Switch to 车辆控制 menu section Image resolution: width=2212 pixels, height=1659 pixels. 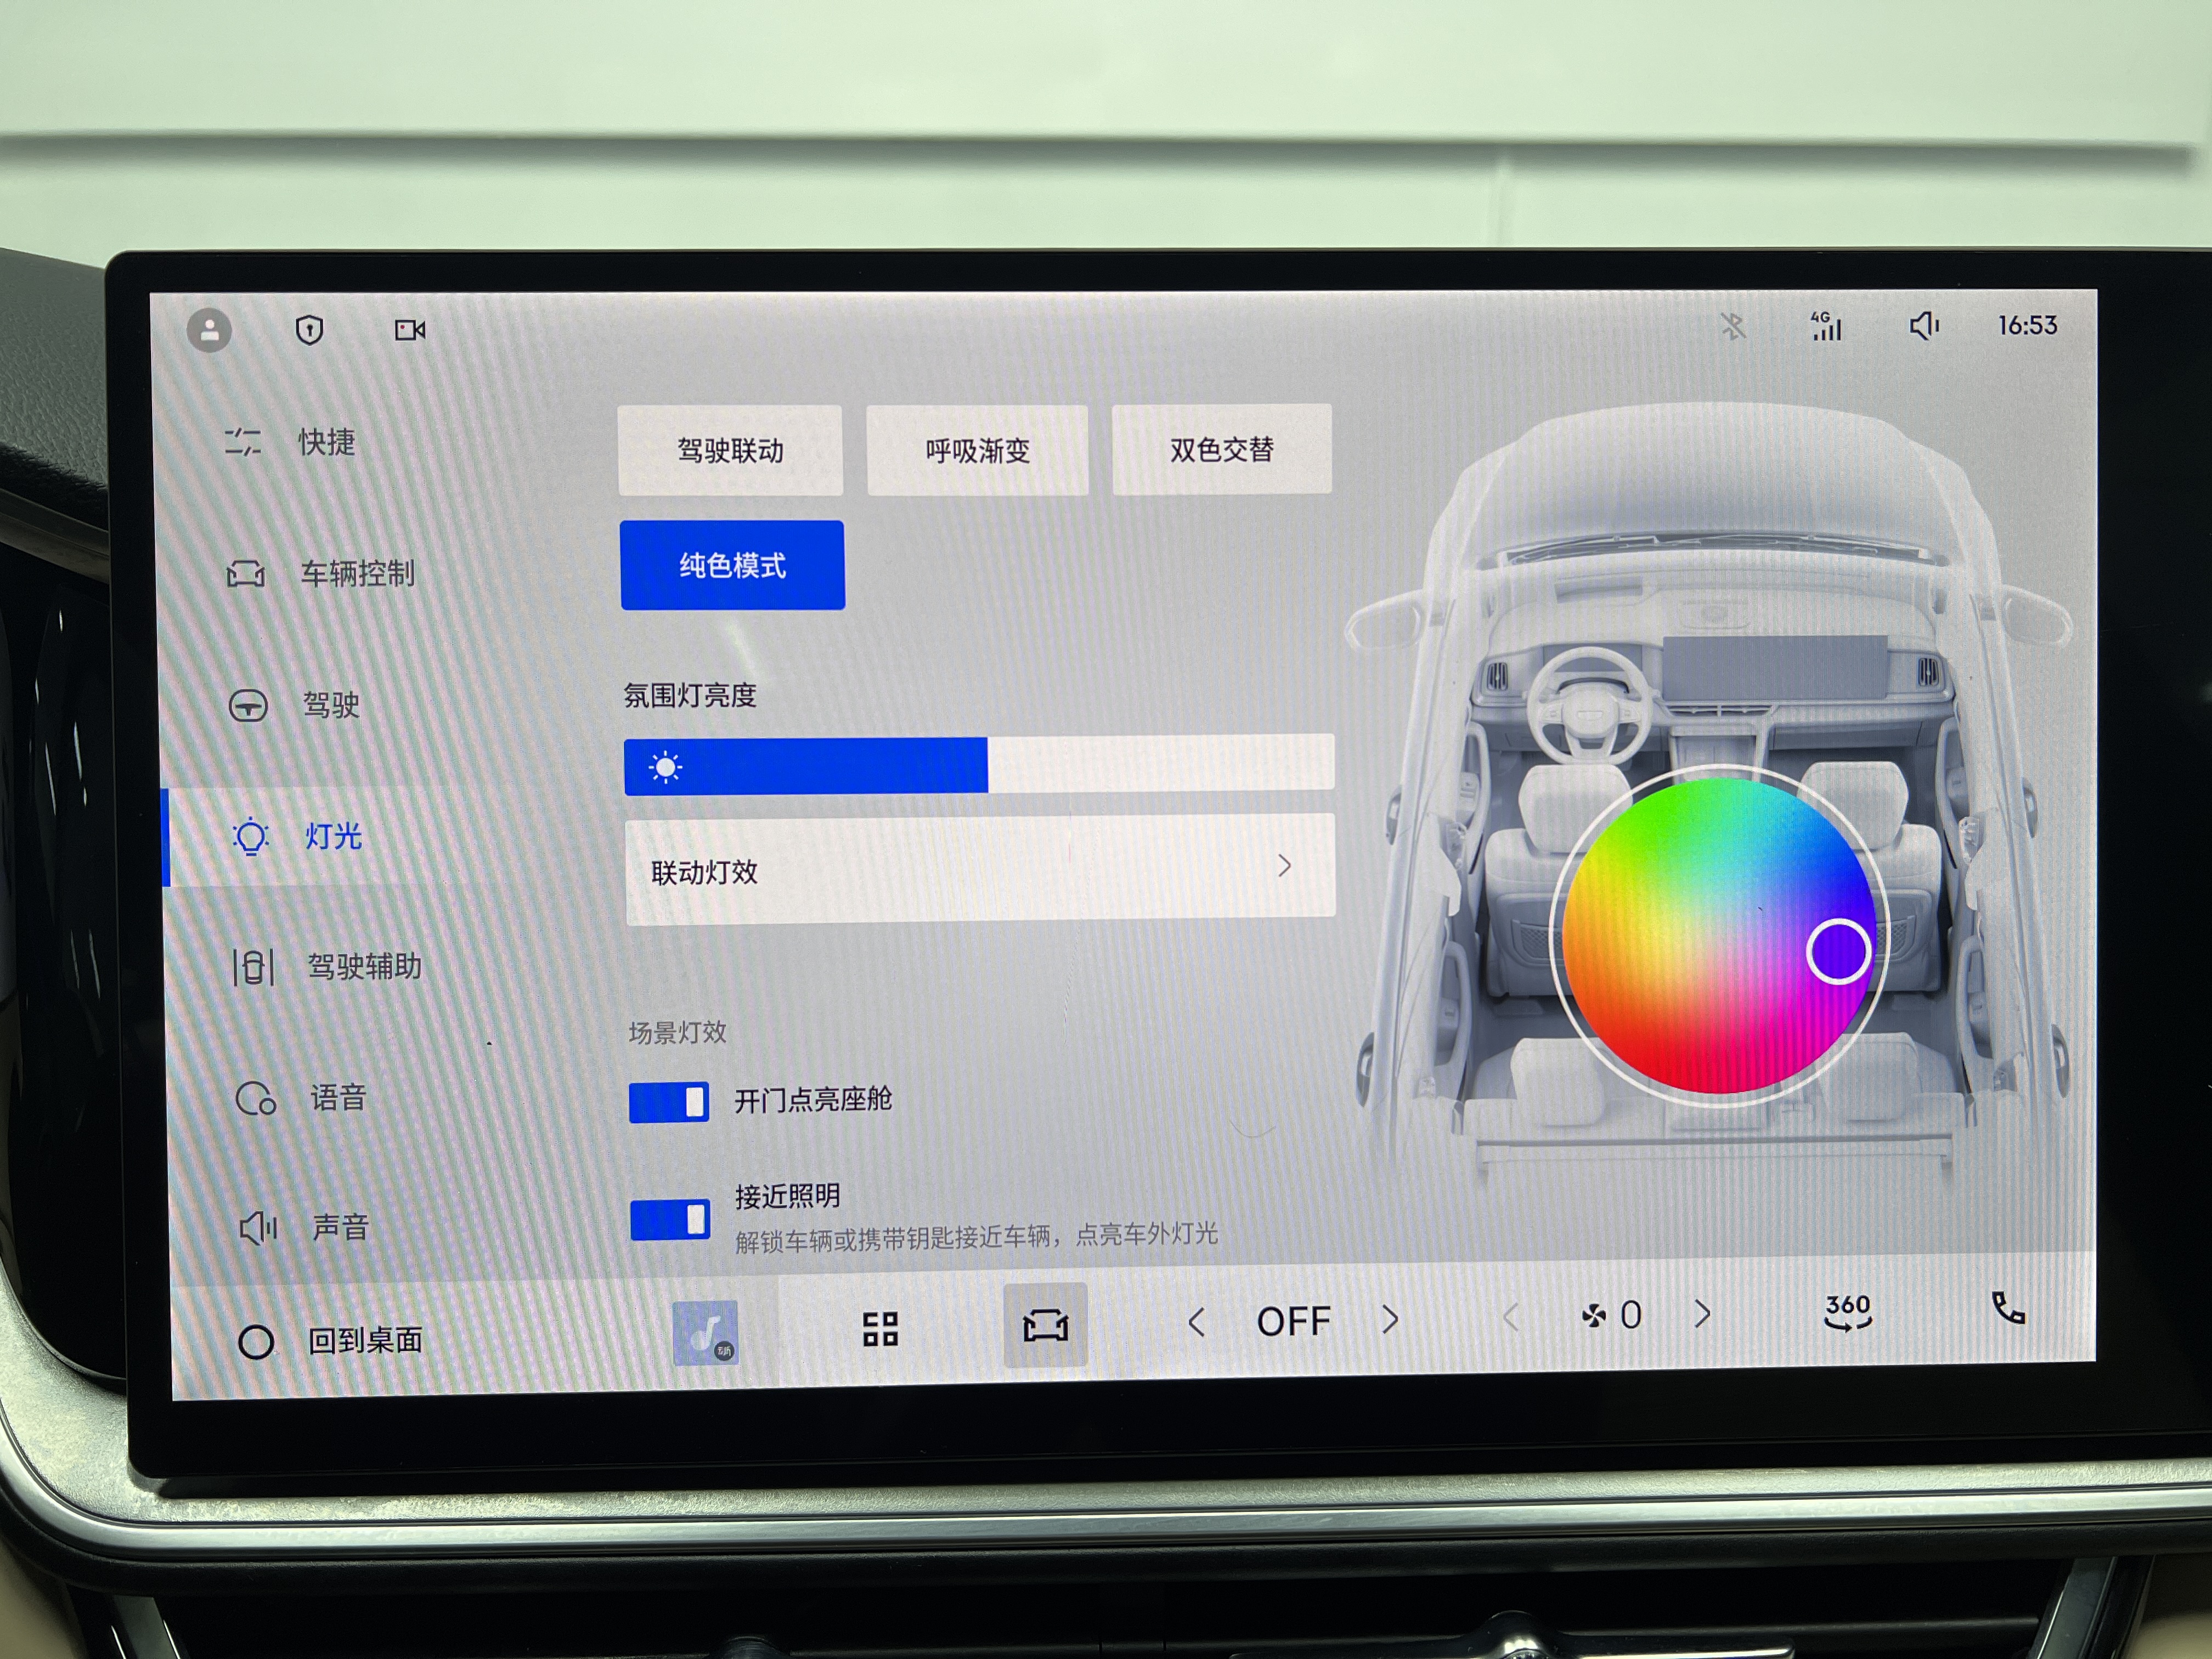[357, 574]
